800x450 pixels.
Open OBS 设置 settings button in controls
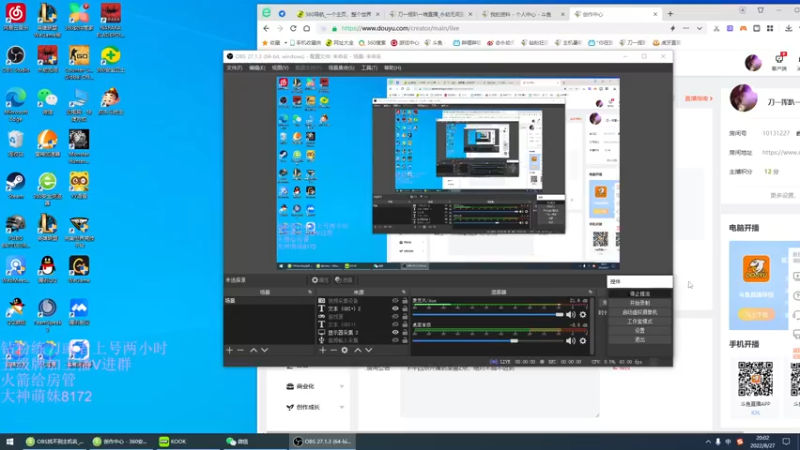tap(640, 330)
